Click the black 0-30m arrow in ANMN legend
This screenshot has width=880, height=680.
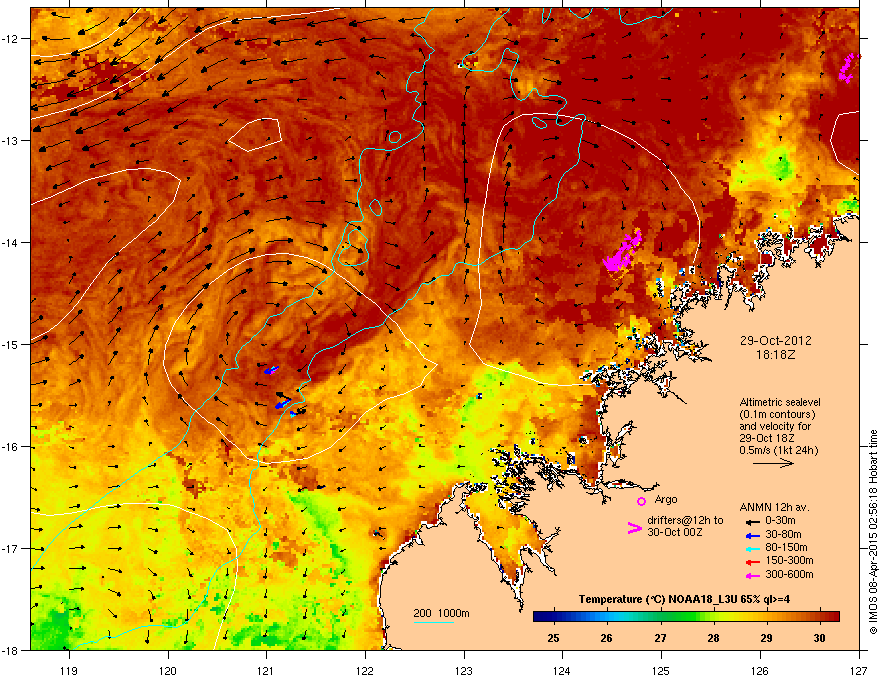coord(752,522)
